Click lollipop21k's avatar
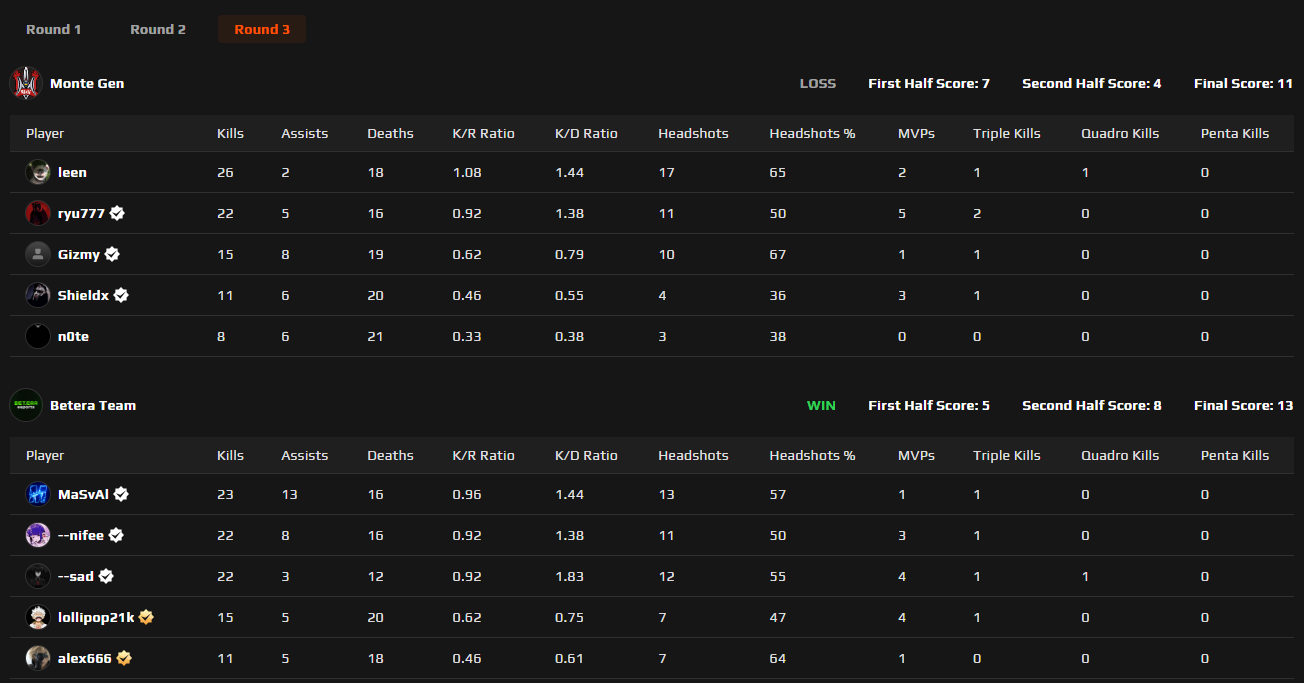The width and height of the screenshot is (1304, 683). click(x=38, y=617)
